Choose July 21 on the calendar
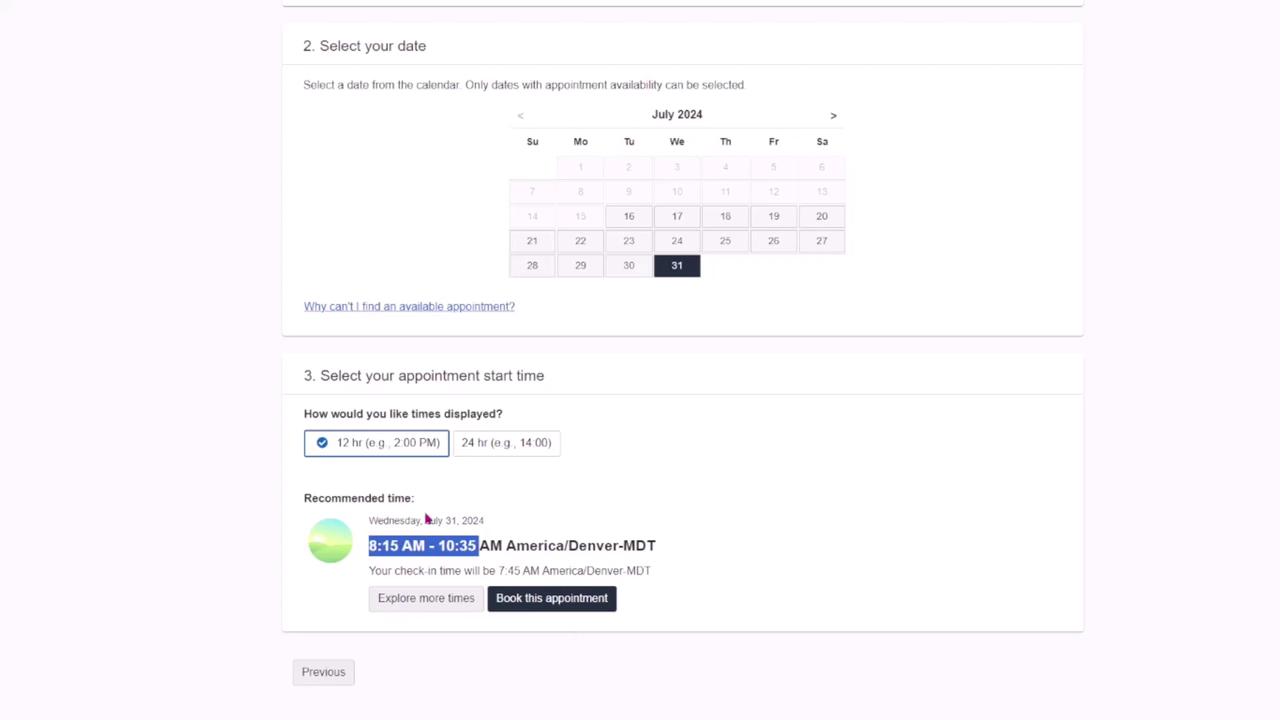 532,241
